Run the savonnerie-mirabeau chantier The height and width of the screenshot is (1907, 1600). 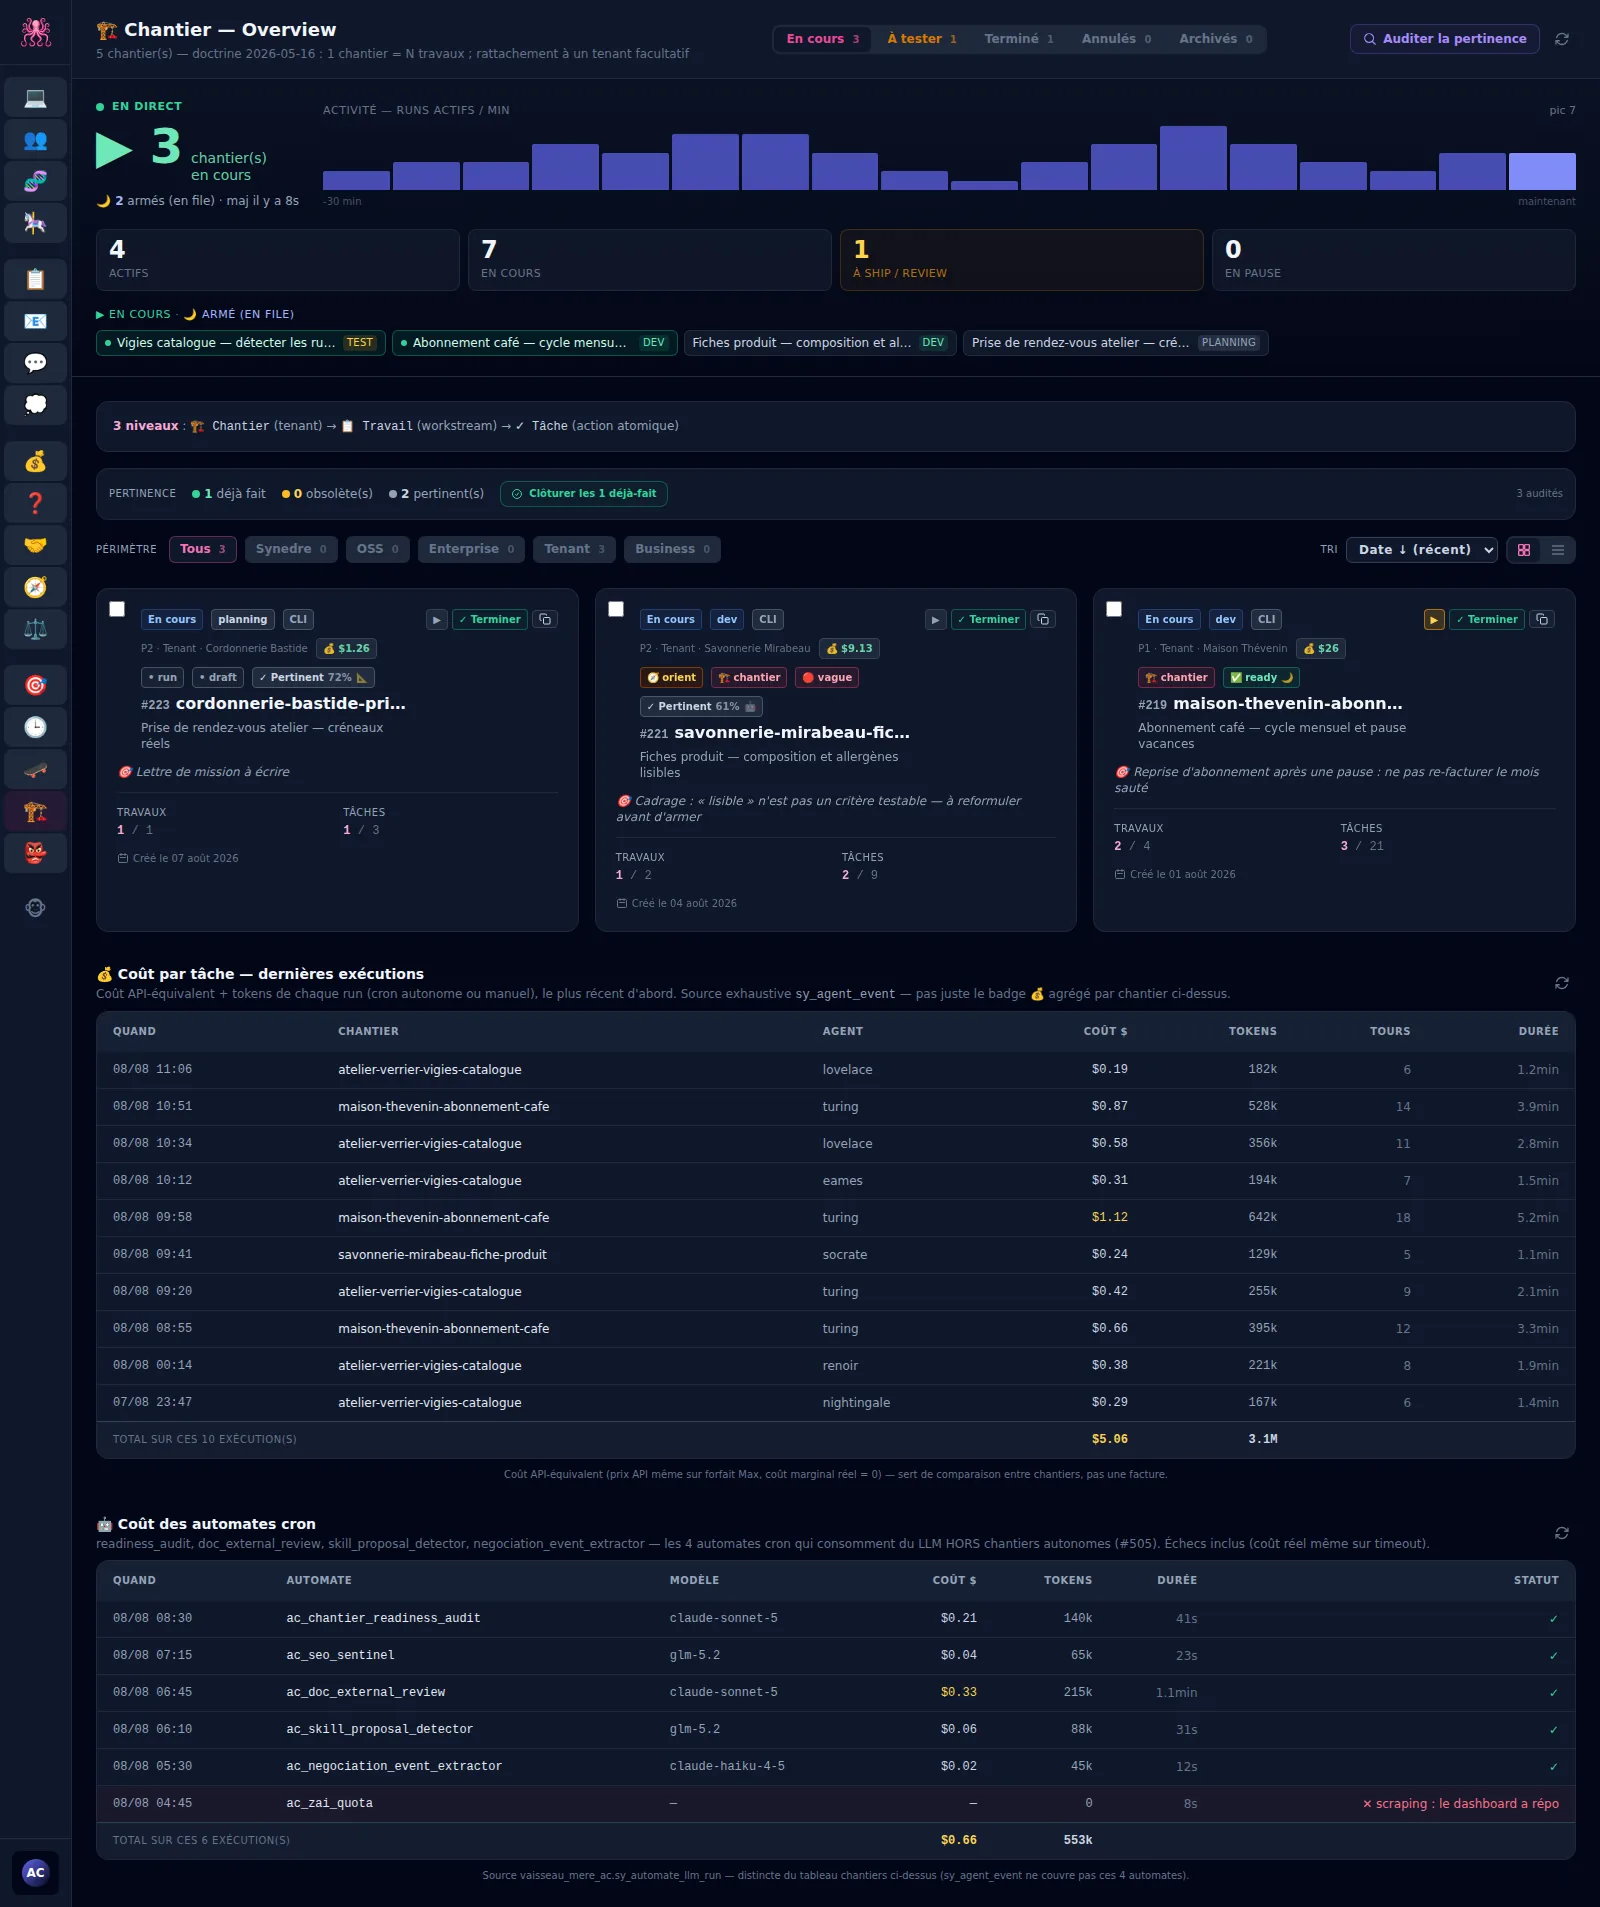[x=935, y=620]
